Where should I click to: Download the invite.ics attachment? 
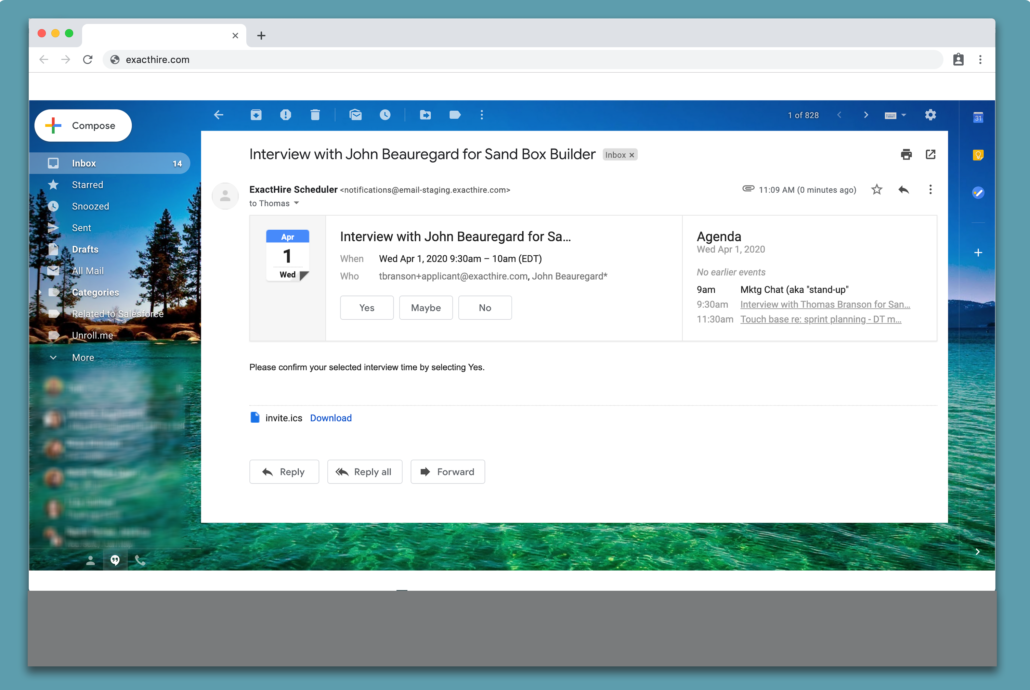pos(330,418)
